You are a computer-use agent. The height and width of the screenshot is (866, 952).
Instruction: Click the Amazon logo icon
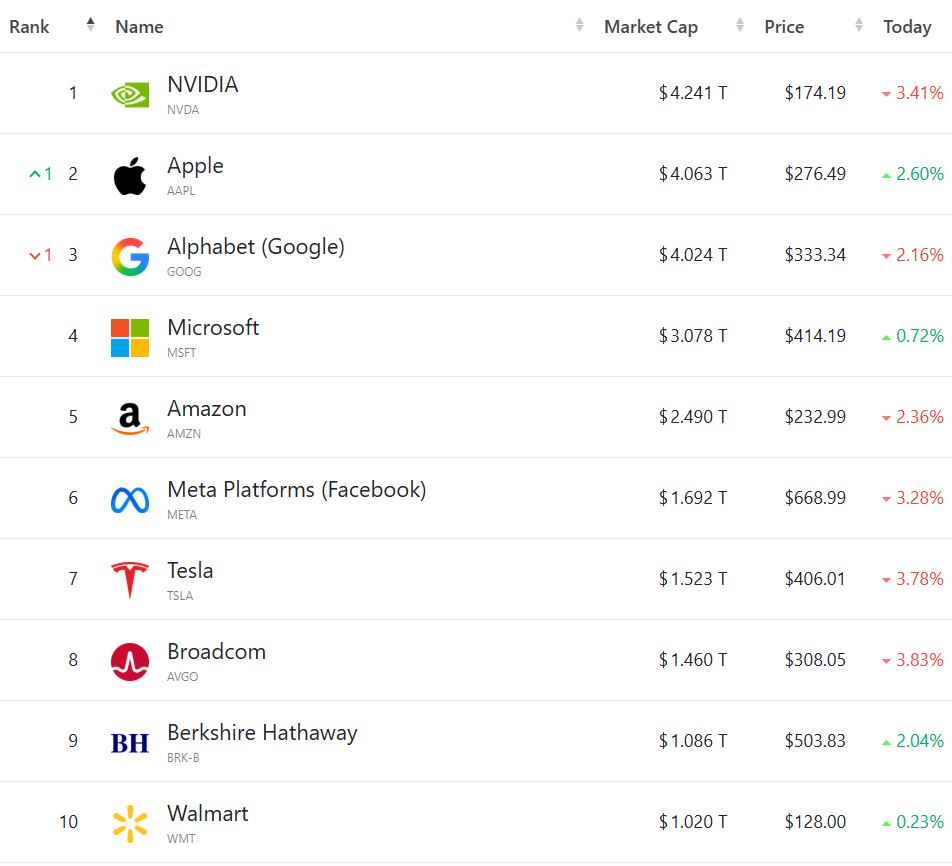pyautogui.click(x=130, y=418)
